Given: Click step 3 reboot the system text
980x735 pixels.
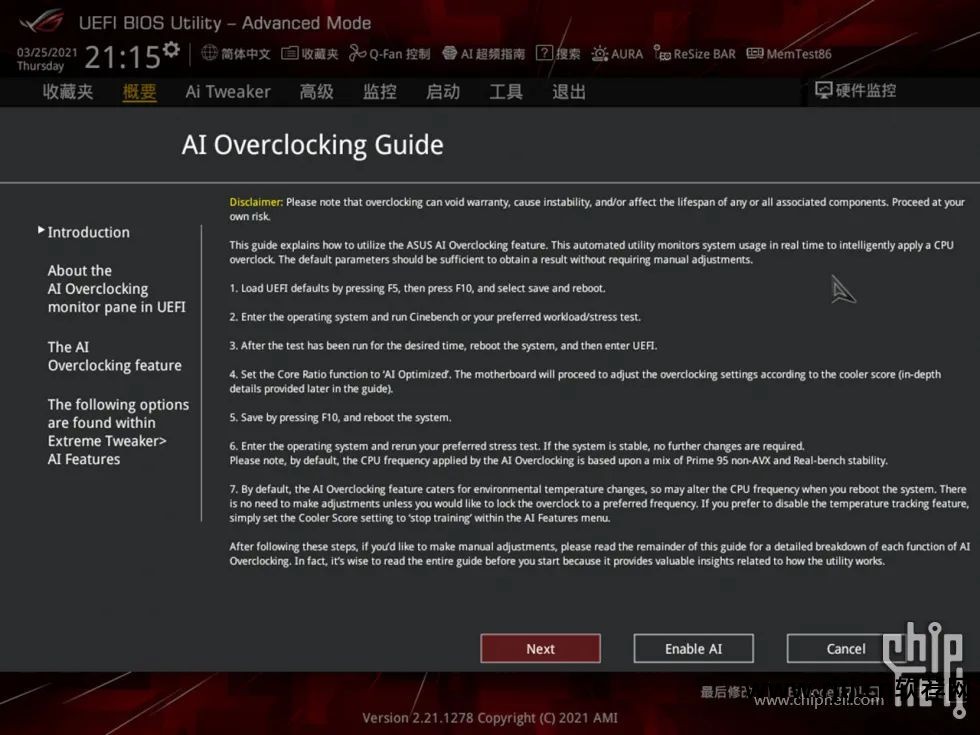Looking at the screenshot, I should point(443,346).
